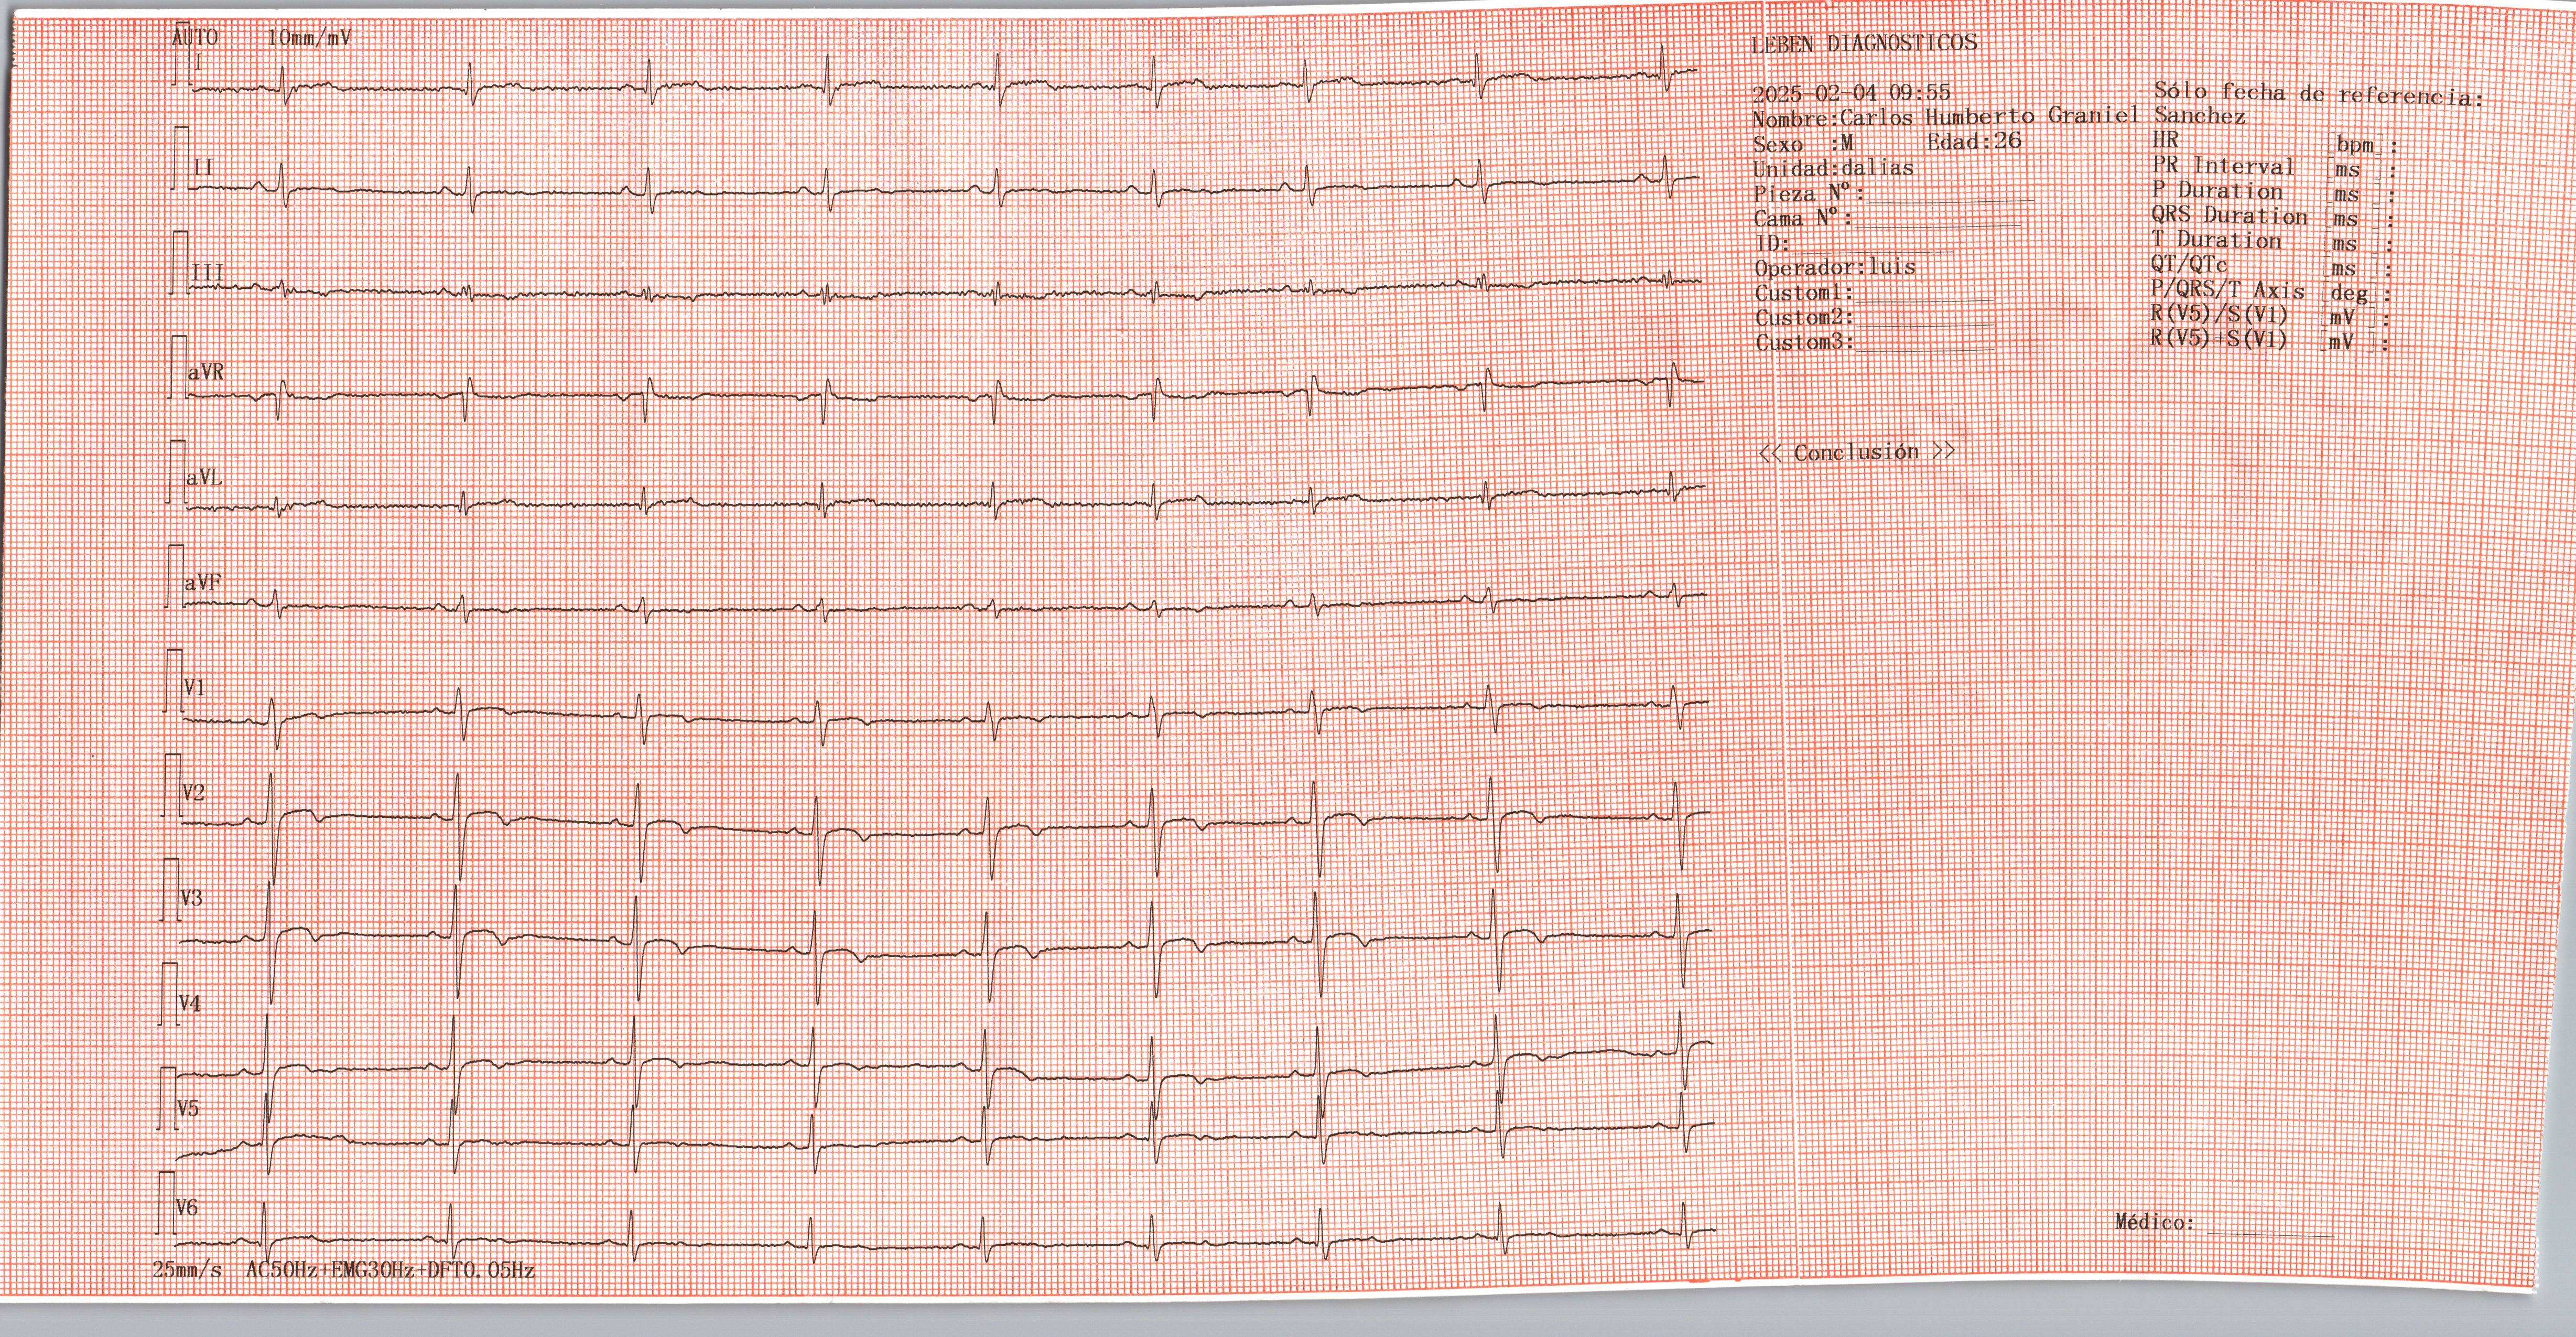Click Sólo fecha de referencia: text

2320,94
